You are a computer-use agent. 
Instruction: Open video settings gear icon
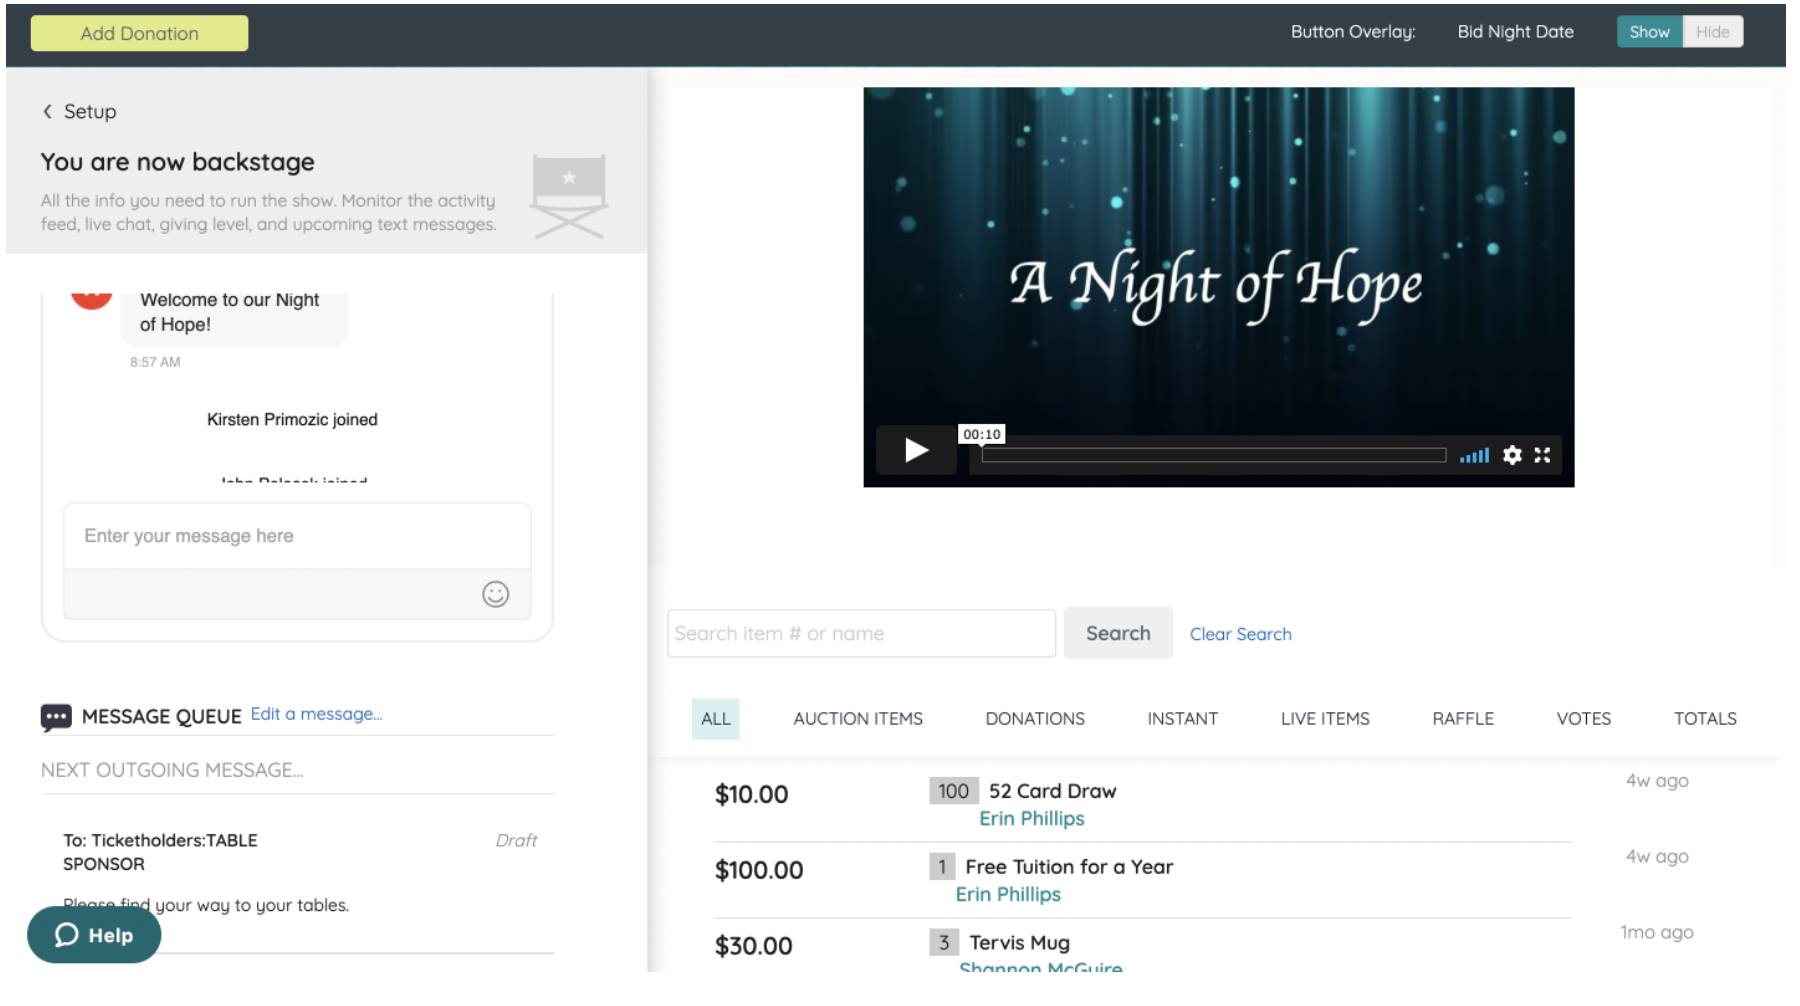[1512, 455]
